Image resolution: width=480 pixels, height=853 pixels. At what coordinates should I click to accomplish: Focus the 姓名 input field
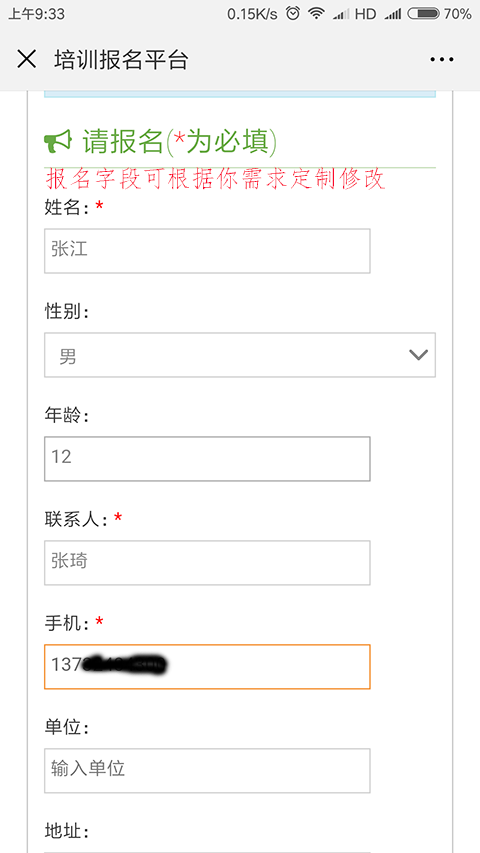[207, 251]
